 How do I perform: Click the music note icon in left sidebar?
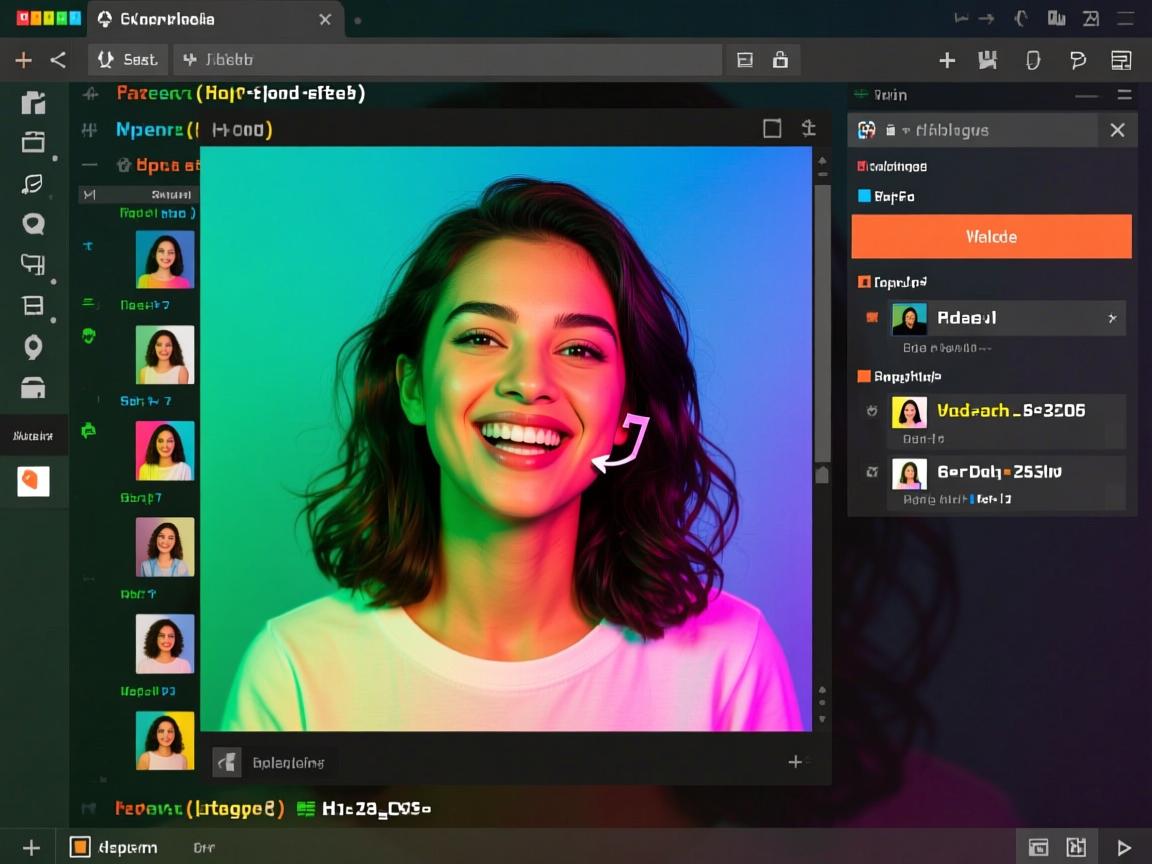(x=33, y=184)
